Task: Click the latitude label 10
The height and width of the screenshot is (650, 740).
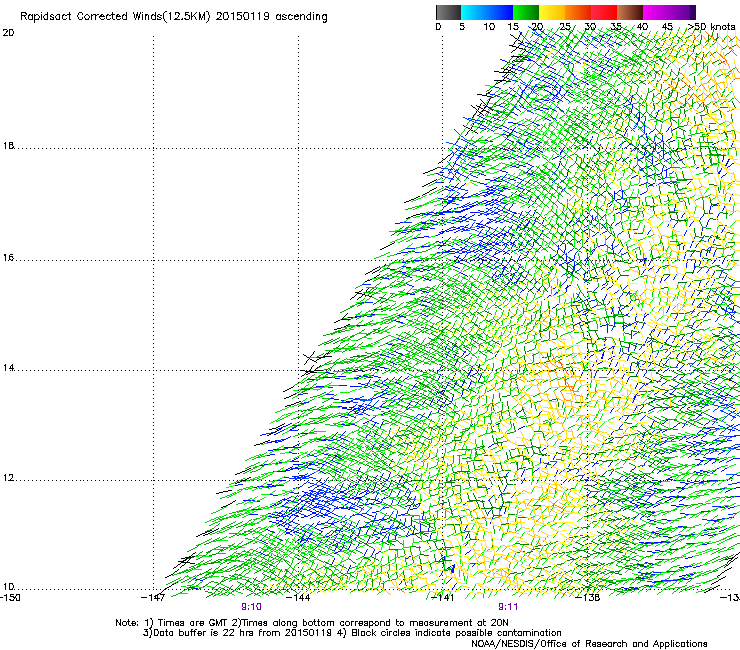Action: click(x=8, y=587)
